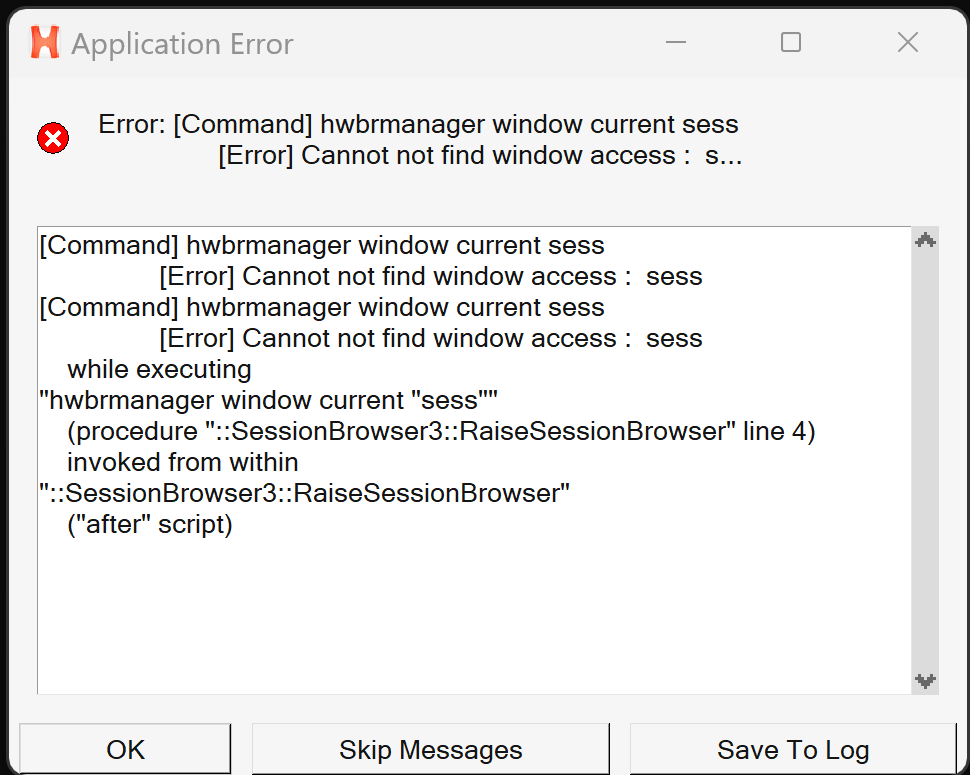The height and width of the screenshot is (775, 970).
Task: Click the red error cross icon
Action: pyautogui.click(x=53, y=138)
